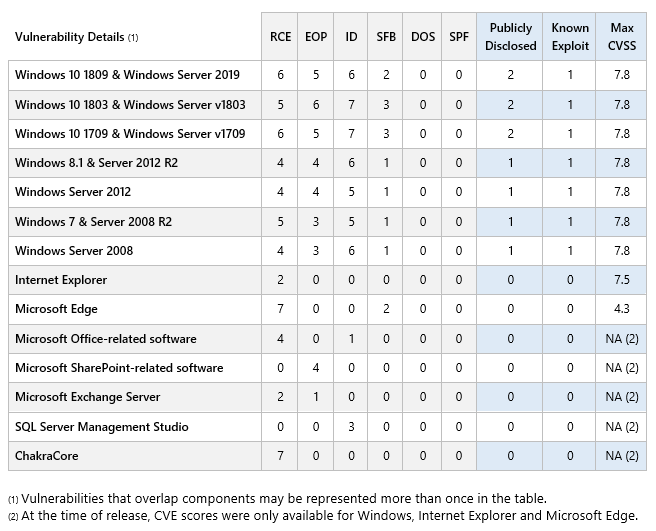The image size is (656, 531).
Task: Click the Internet Explorer row label
Action: [x=61, y=280]
